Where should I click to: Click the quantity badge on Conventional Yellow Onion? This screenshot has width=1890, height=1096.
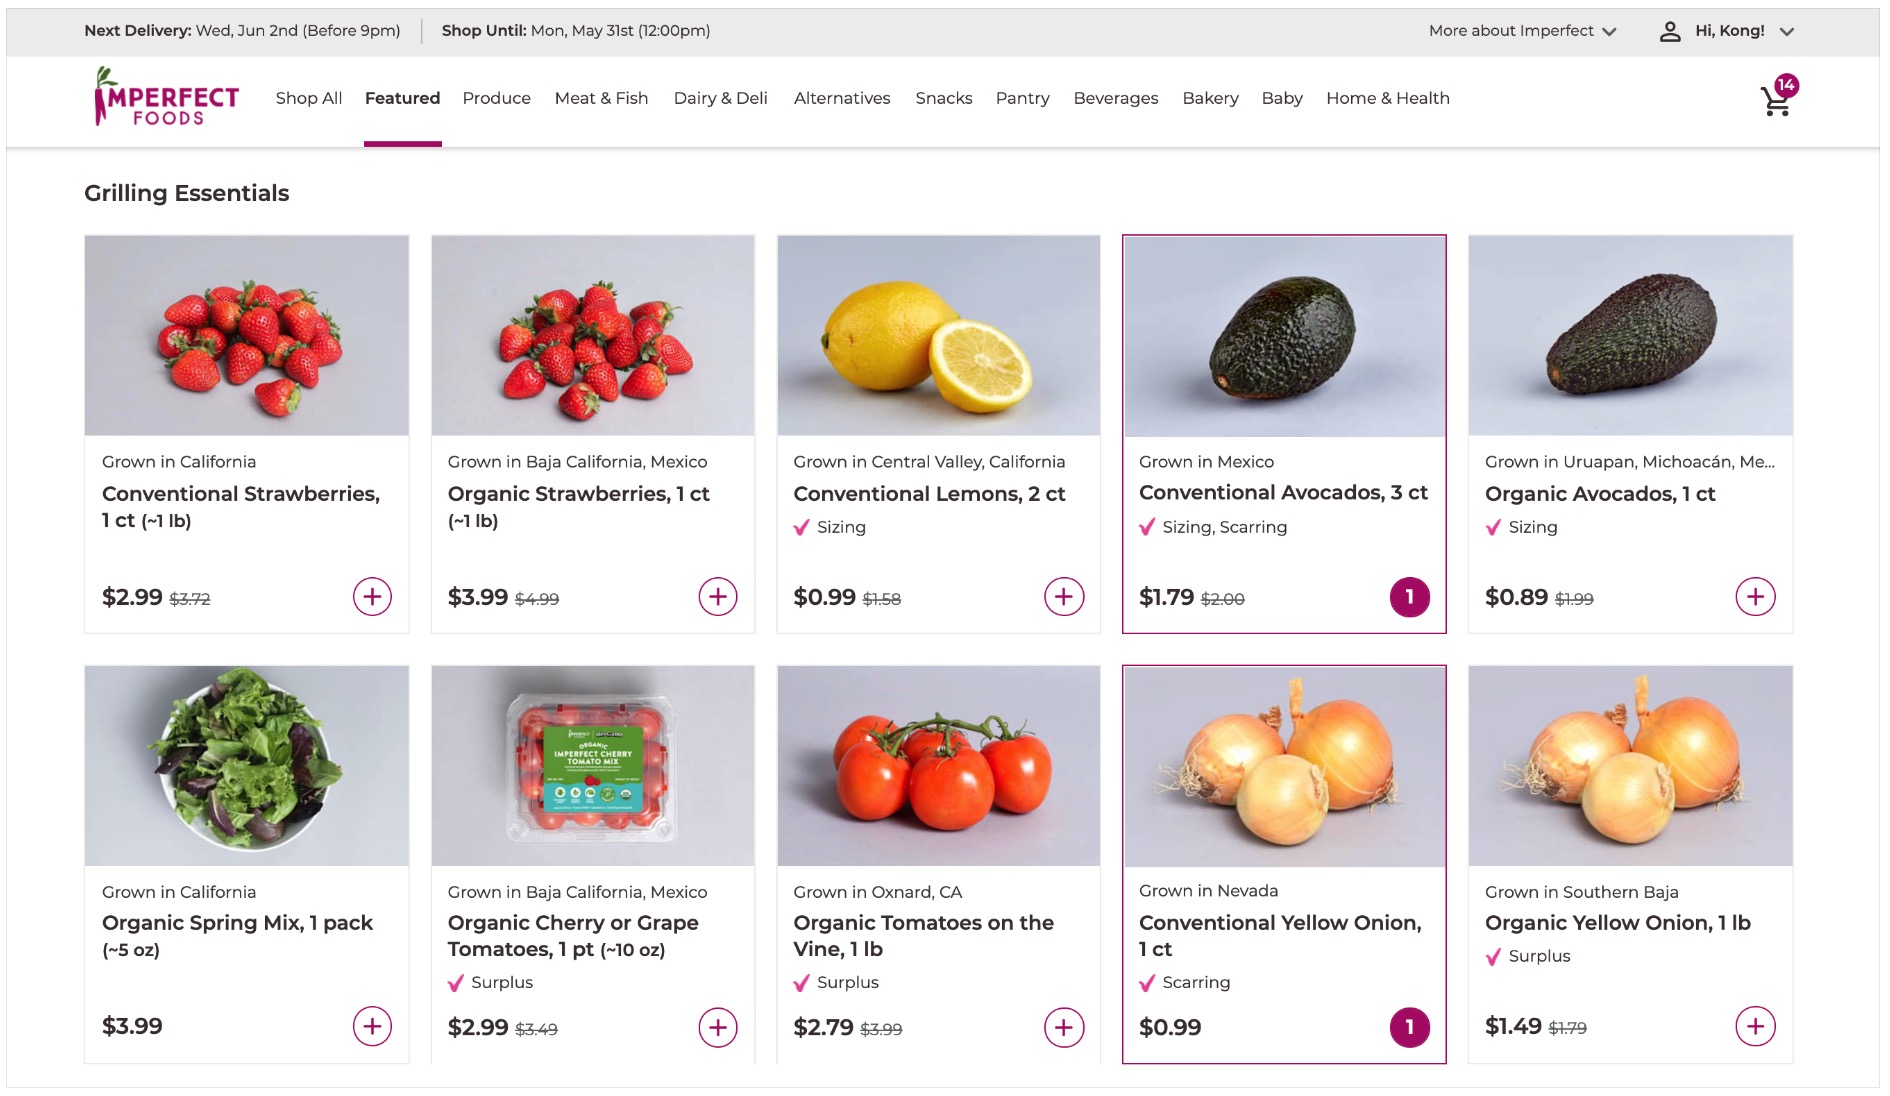click(x=1409, y=1026)
